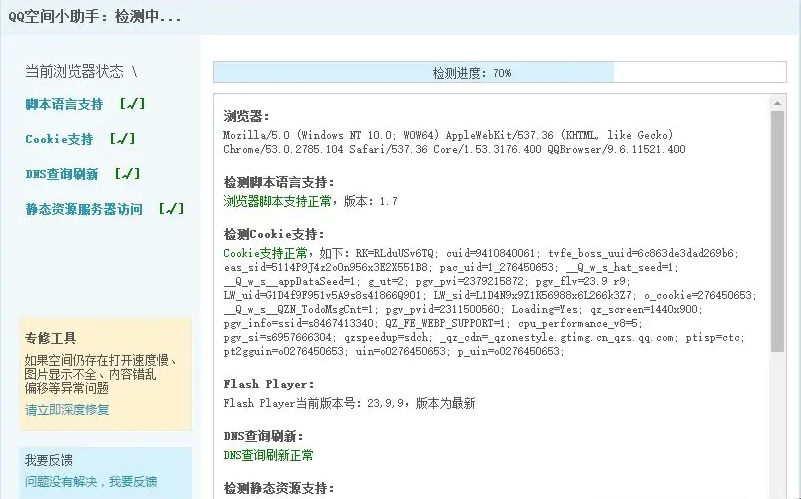Click the 我要反馈 heading

[x=49, y=460]
